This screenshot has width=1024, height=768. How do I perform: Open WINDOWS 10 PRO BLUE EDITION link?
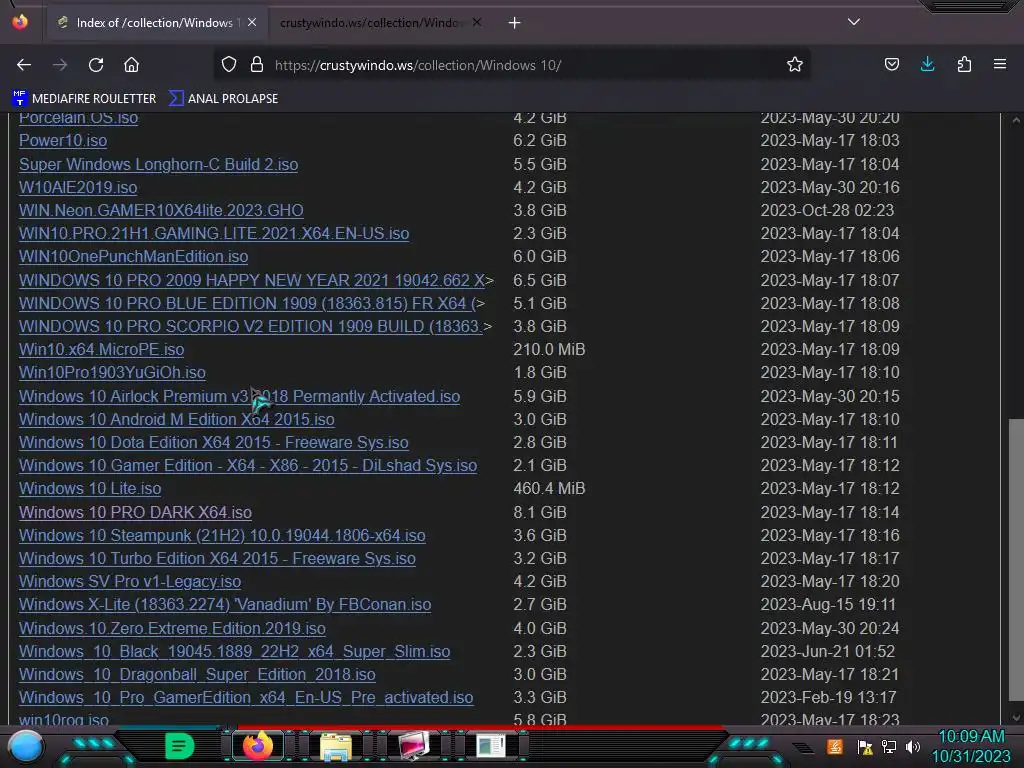[247, 303]
